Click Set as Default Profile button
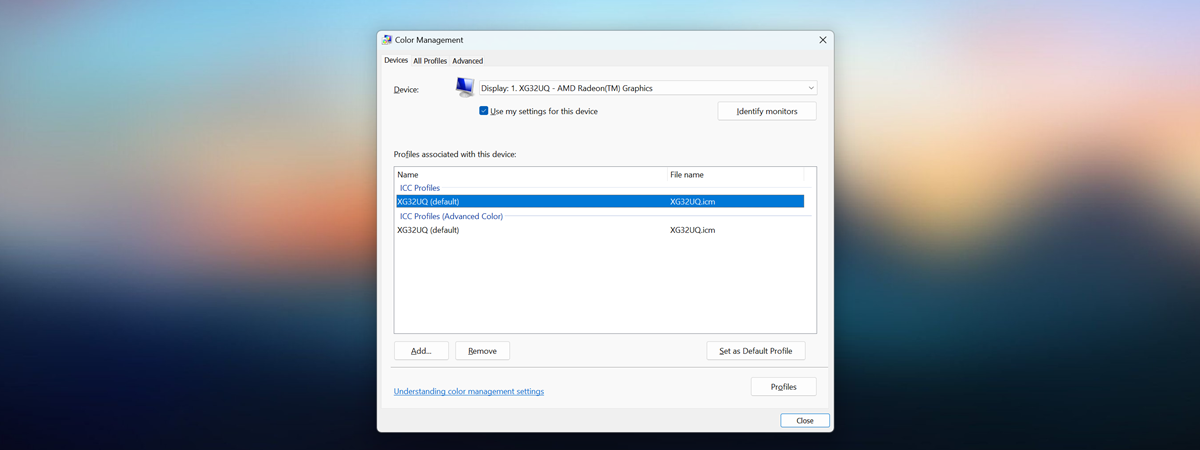Image resolution: width=1200 pixels, height=450 pixels. pyautogui.click(x=756, y=351)
